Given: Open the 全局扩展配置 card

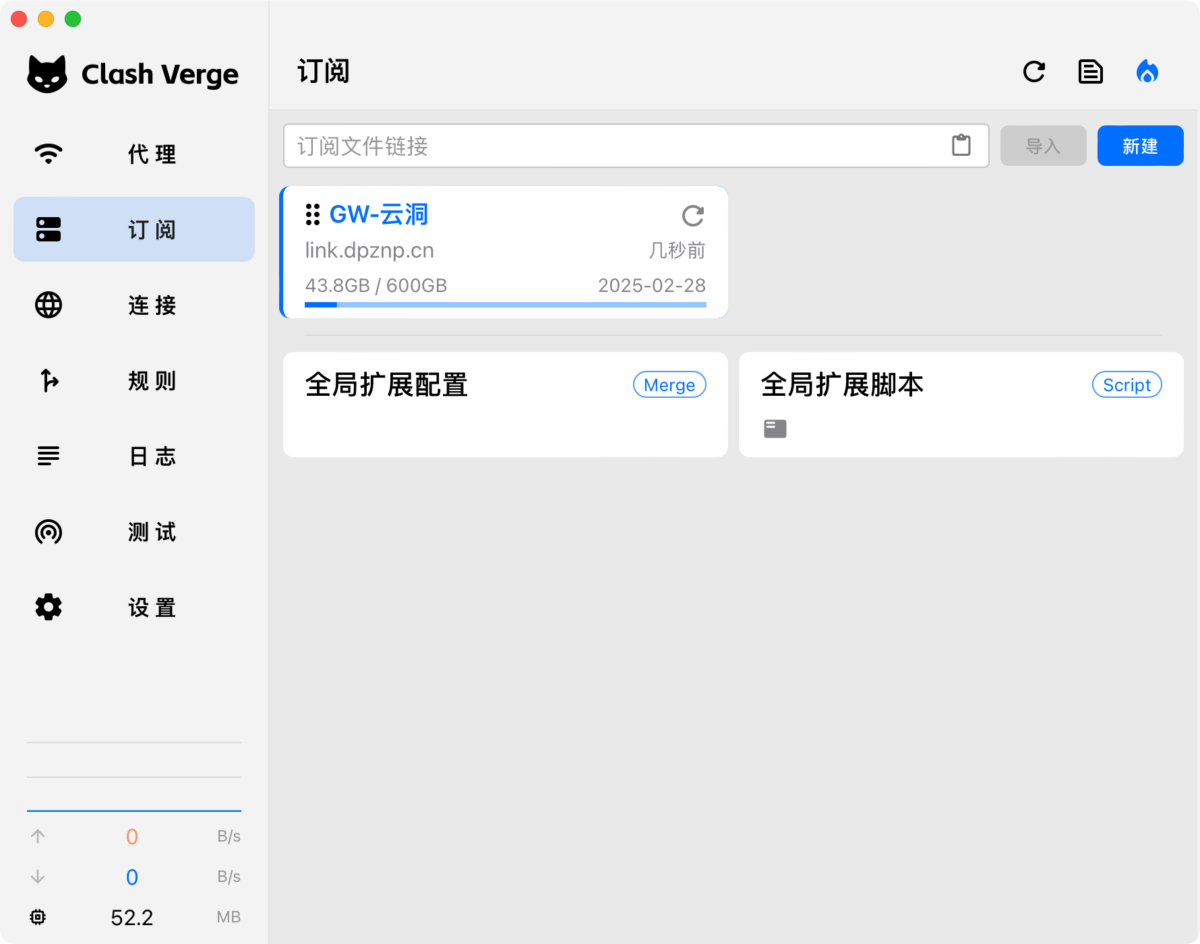Looking at the screenshot, I should (x=505, y=404).
